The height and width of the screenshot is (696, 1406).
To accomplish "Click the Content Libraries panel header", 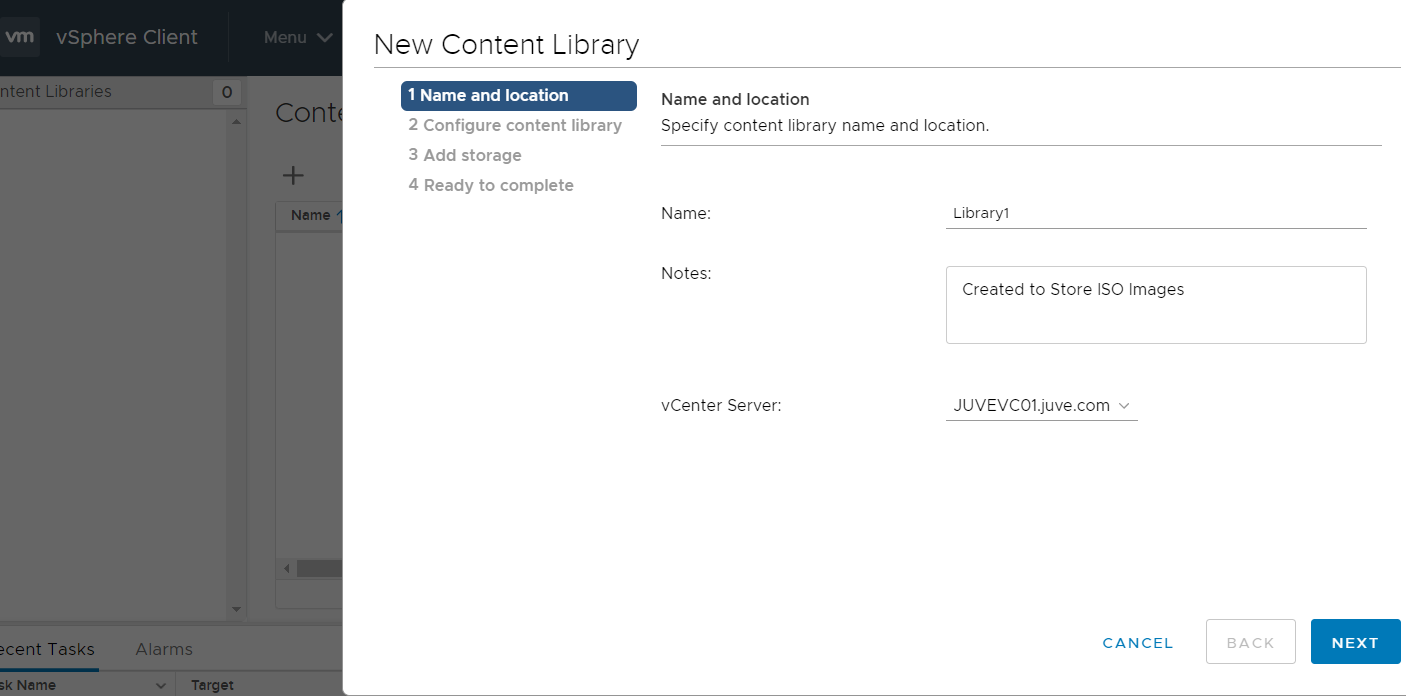I will [x=55, y=91].
